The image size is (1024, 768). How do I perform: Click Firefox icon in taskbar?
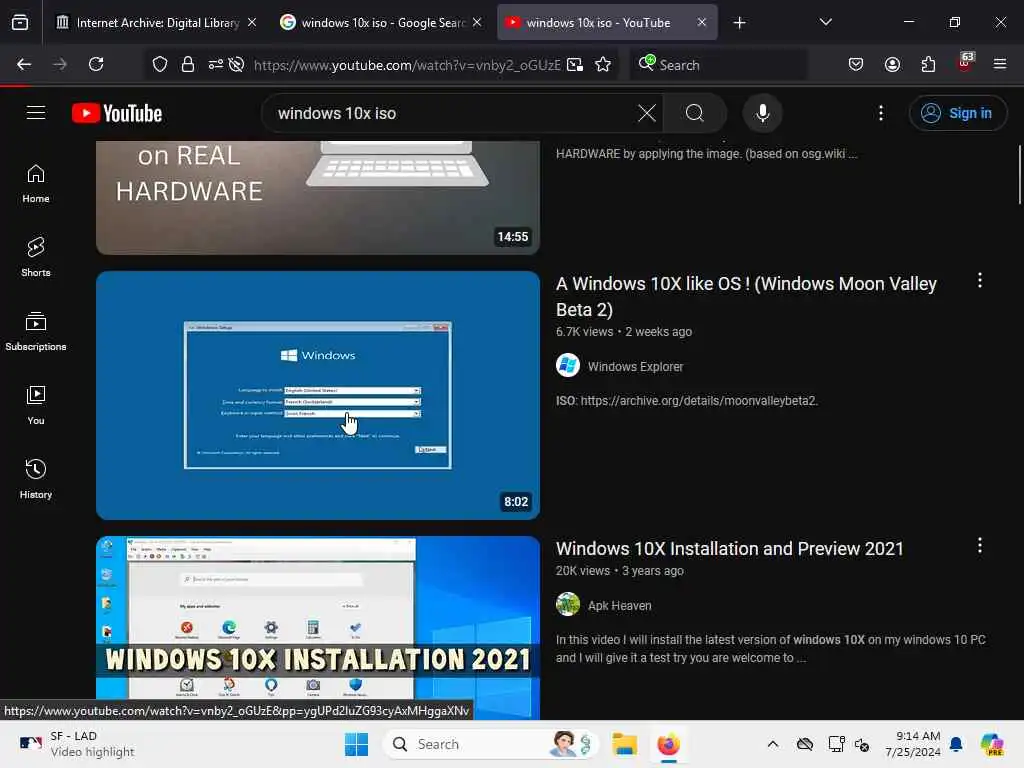[x=668, y=744]
